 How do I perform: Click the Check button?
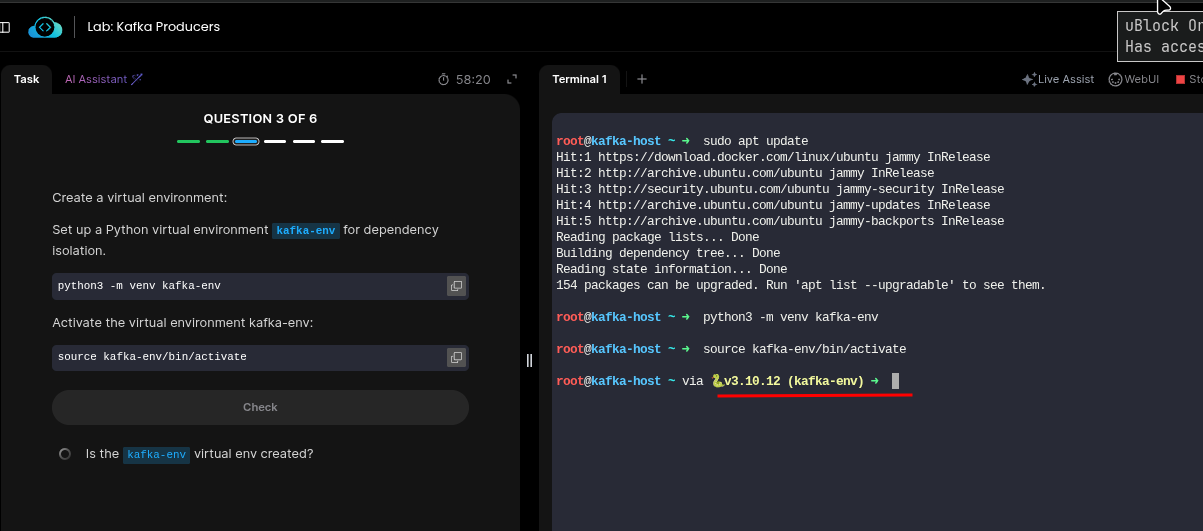260,407
